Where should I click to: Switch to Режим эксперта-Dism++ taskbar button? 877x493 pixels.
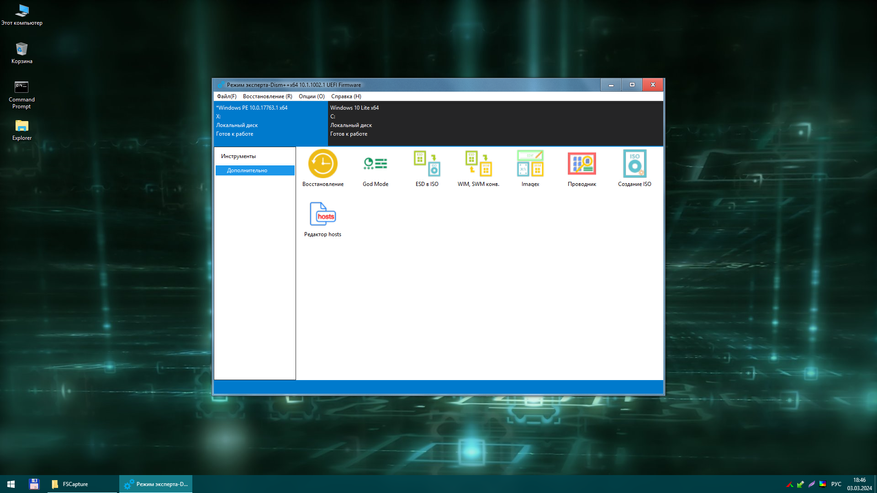tap(156, 484)
